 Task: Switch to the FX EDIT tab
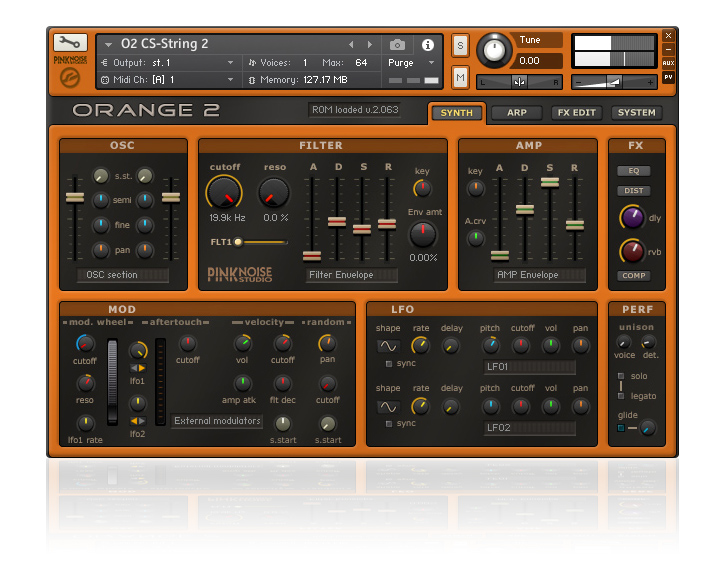pyautogui.click(x=577, y=113)
